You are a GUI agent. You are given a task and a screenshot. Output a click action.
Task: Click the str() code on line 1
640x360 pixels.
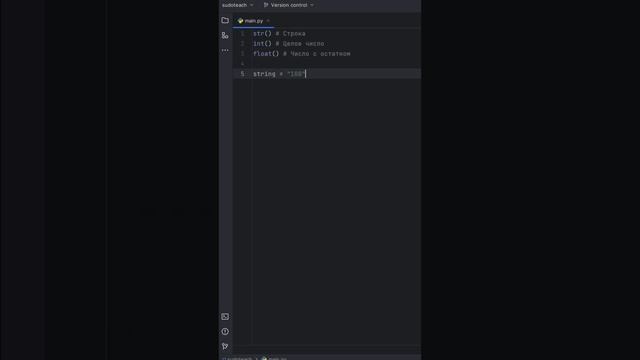262,33
